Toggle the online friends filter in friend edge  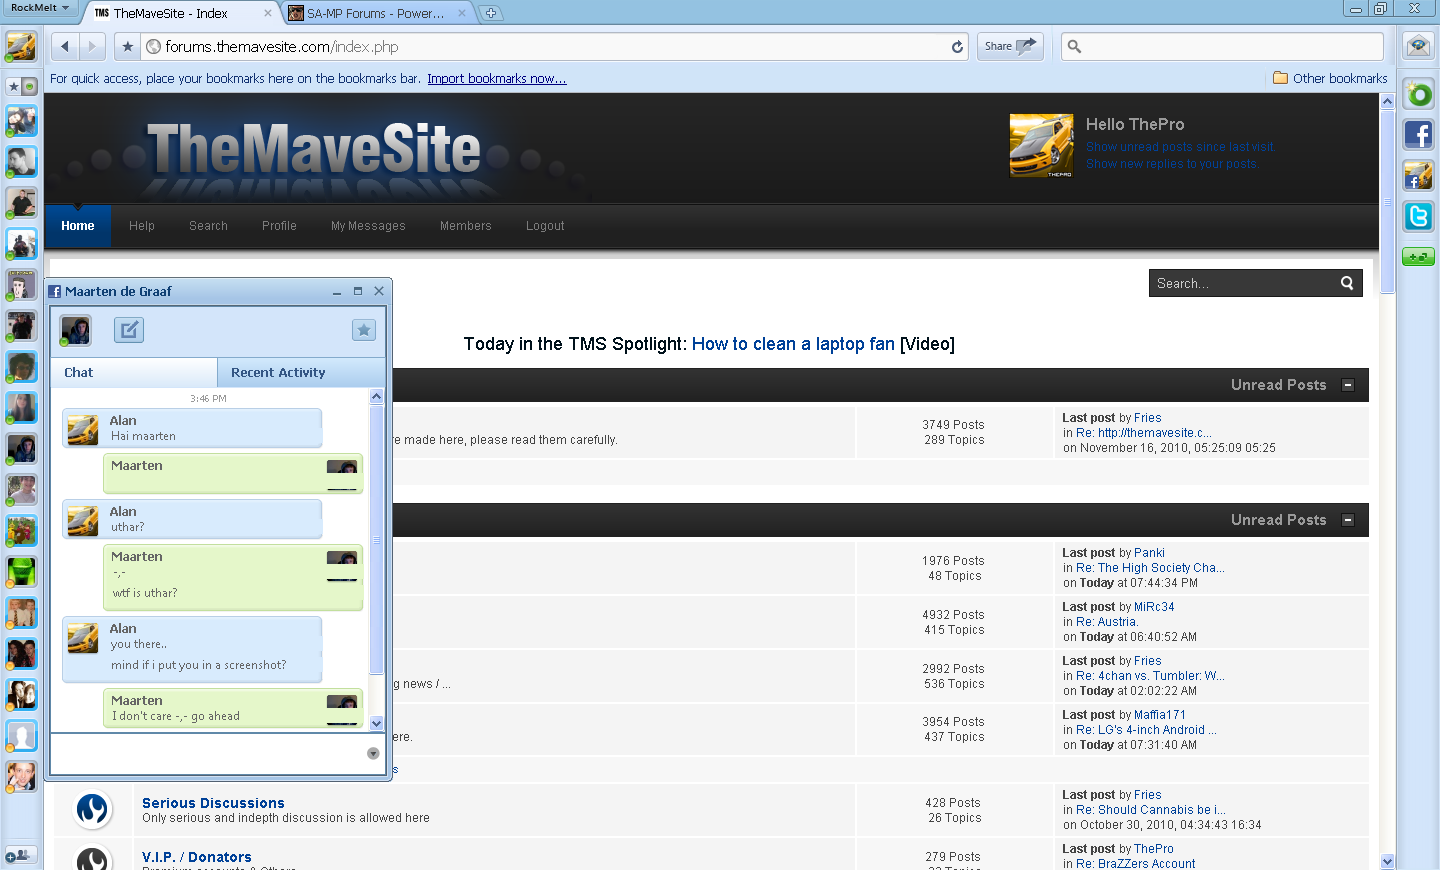29,86
